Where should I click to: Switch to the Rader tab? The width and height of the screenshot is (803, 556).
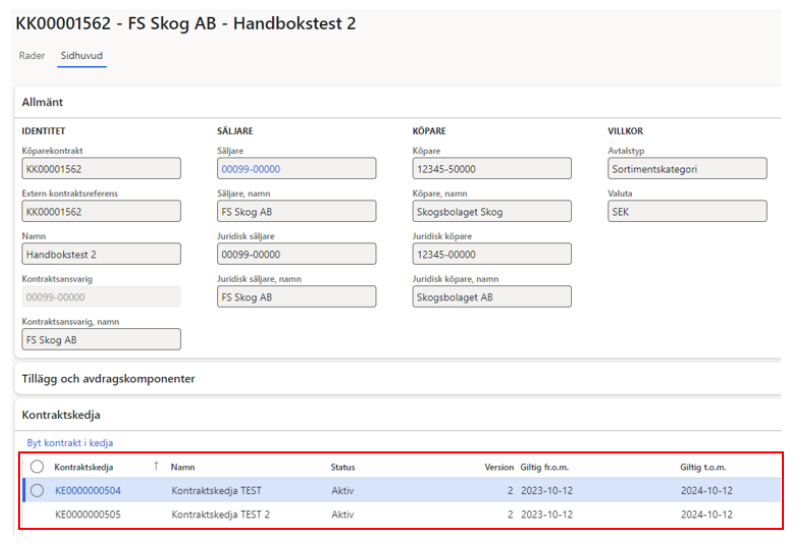coord(32,55)
